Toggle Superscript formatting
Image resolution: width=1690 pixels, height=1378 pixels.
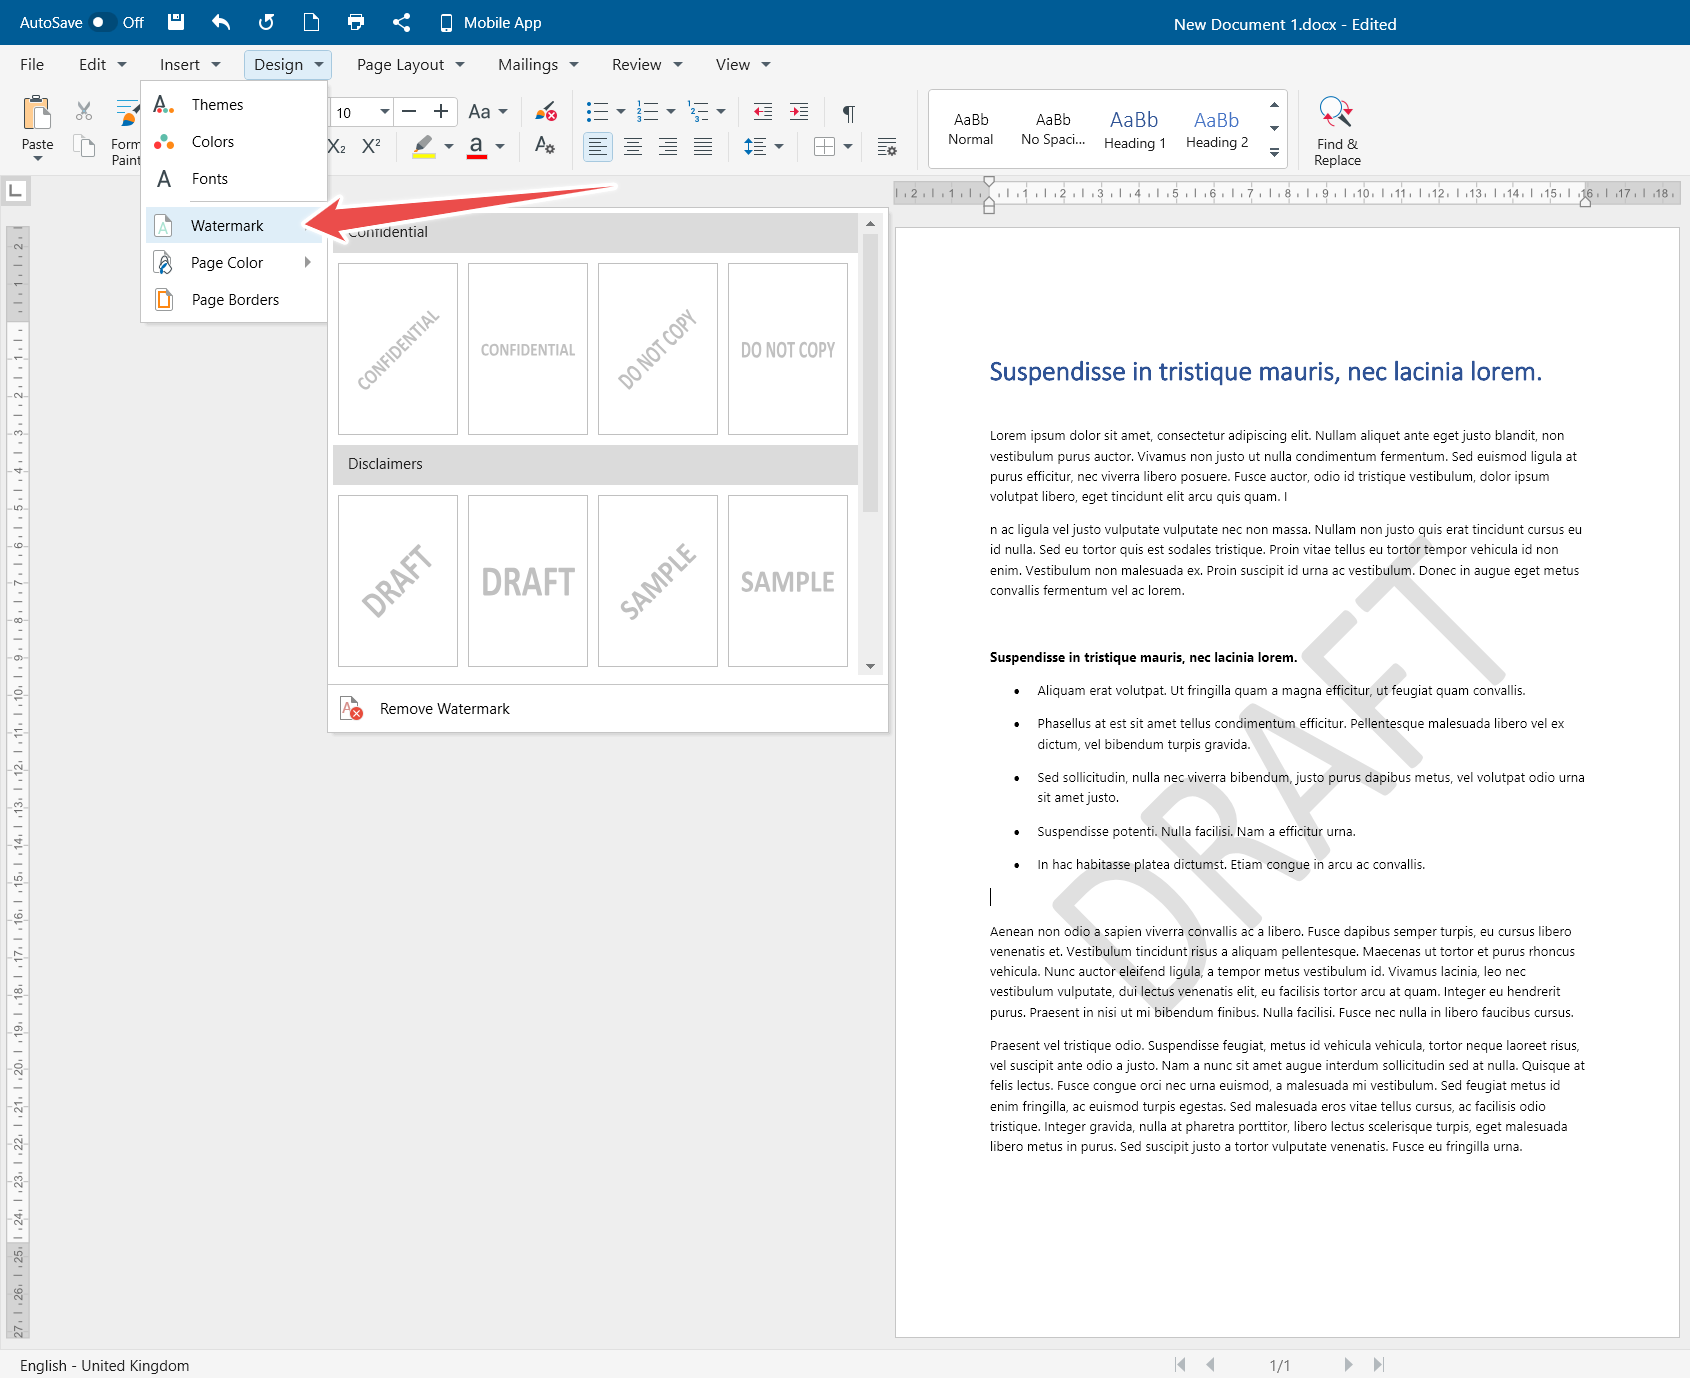pyautogui.click(x=371, y=146)
